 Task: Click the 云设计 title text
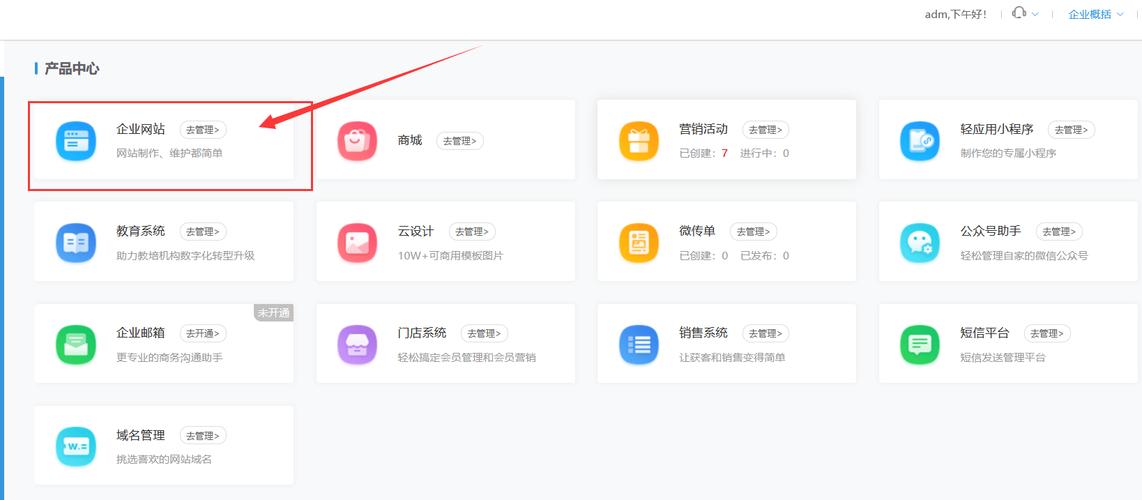pyautogui.click(x=416, y=231)
